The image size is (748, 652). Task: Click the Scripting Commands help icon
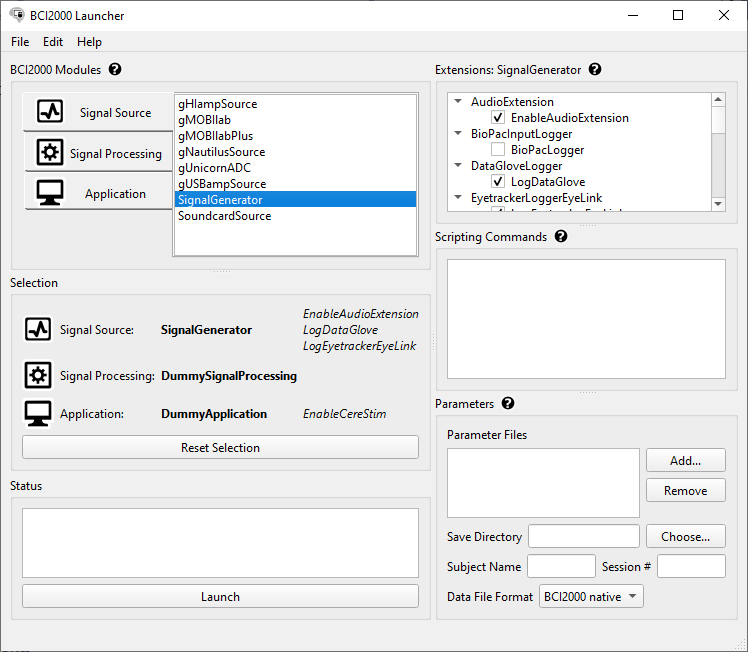(561, 236)
